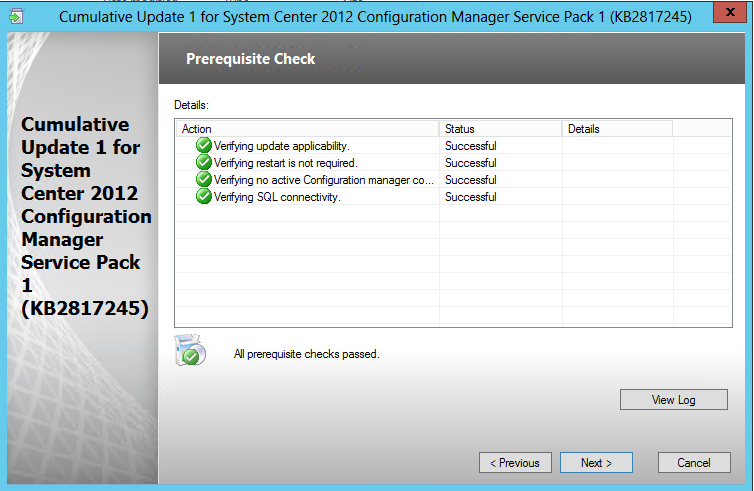Select the Verifying update applicability row

click(453, 146)
